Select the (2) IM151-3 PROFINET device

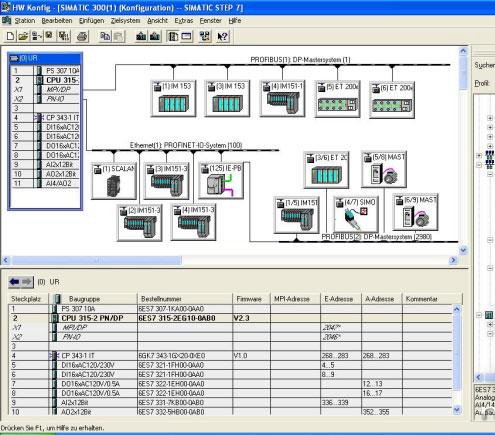(x=140, y=223)
